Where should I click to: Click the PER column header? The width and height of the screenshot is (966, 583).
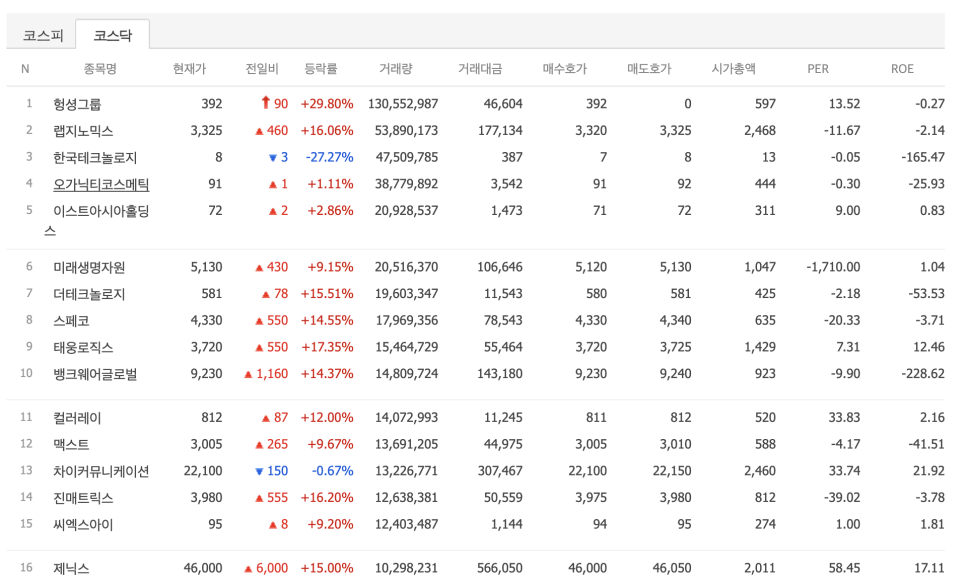818,69
